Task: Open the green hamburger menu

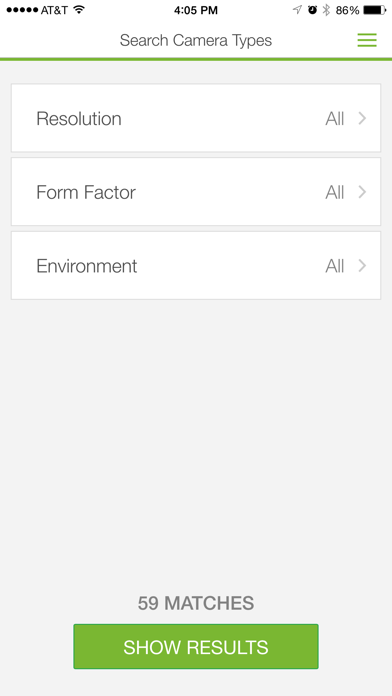Action: [x=367, y=40]
